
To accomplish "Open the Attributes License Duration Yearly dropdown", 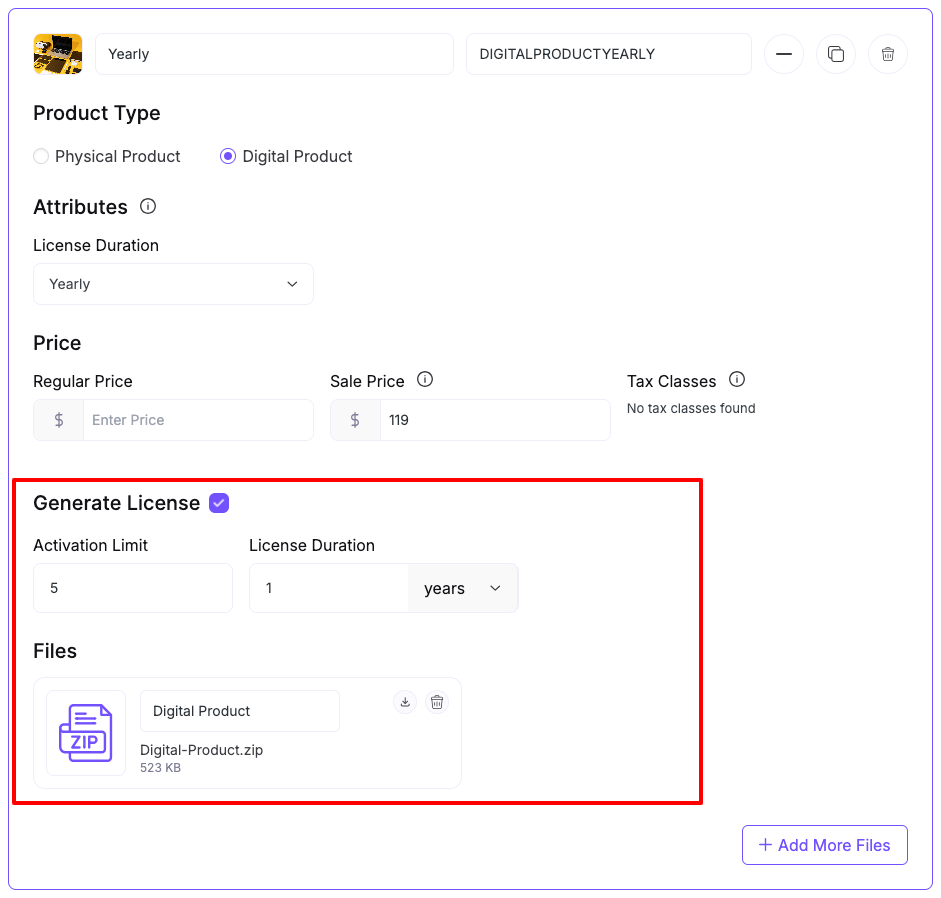I will (x=173, y=284).
